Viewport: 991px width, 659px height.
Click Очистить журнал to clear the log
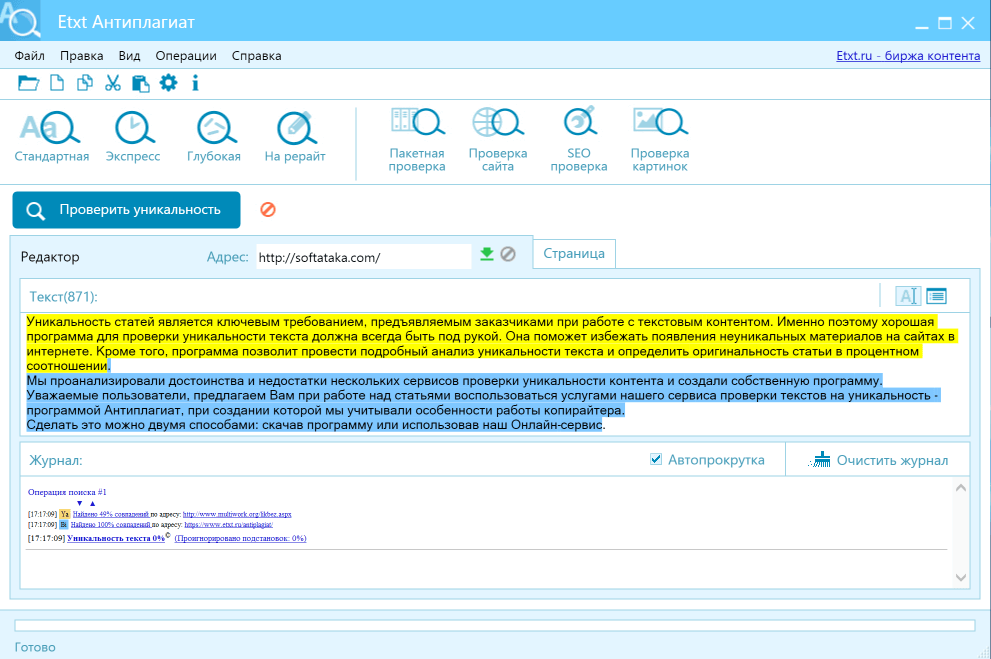880,460
